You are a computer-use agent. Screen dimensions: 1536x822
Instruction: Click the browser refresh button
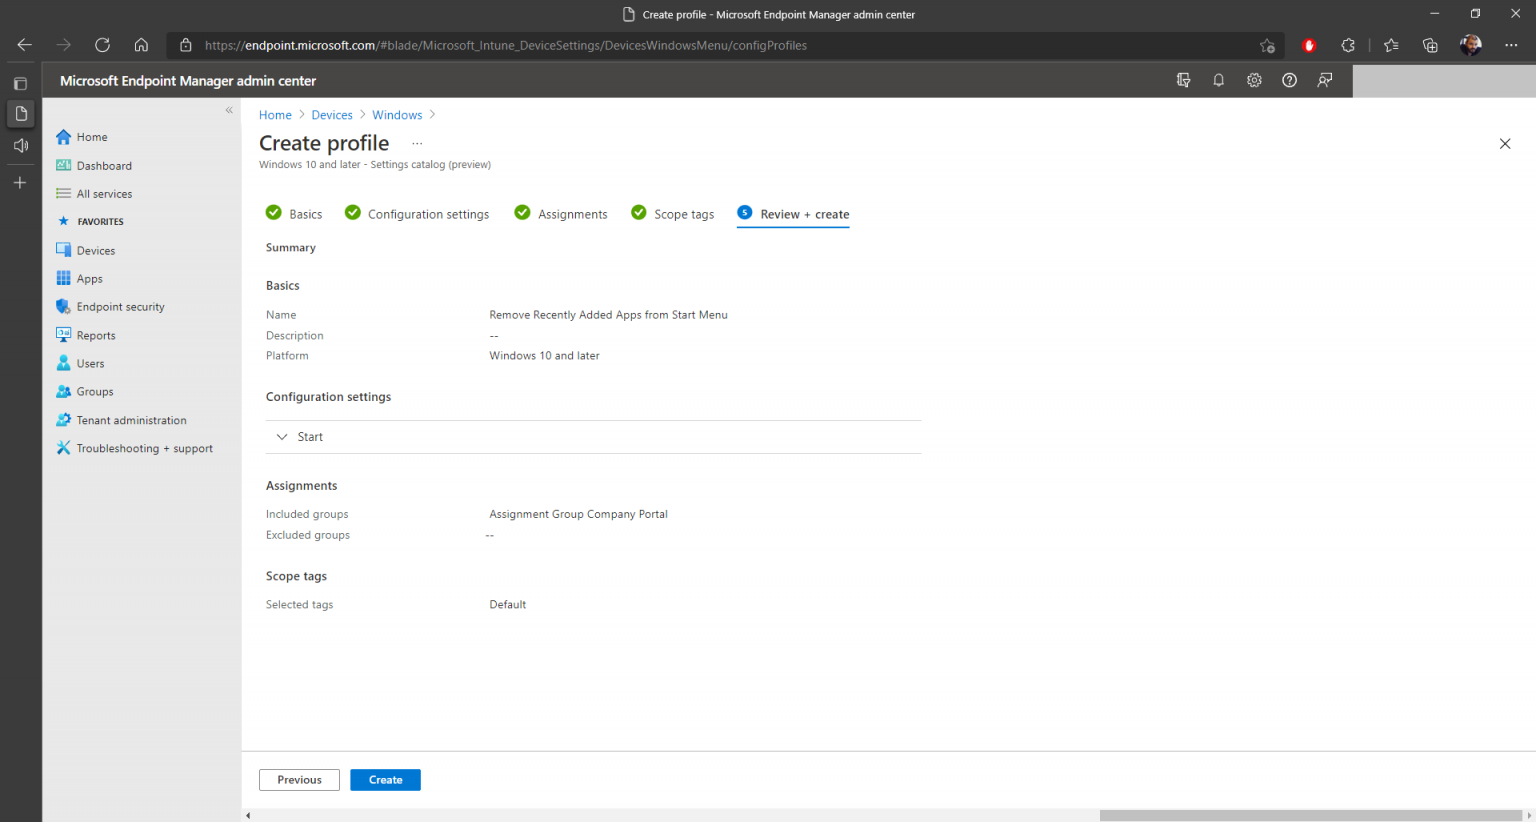tap(102, 45)
